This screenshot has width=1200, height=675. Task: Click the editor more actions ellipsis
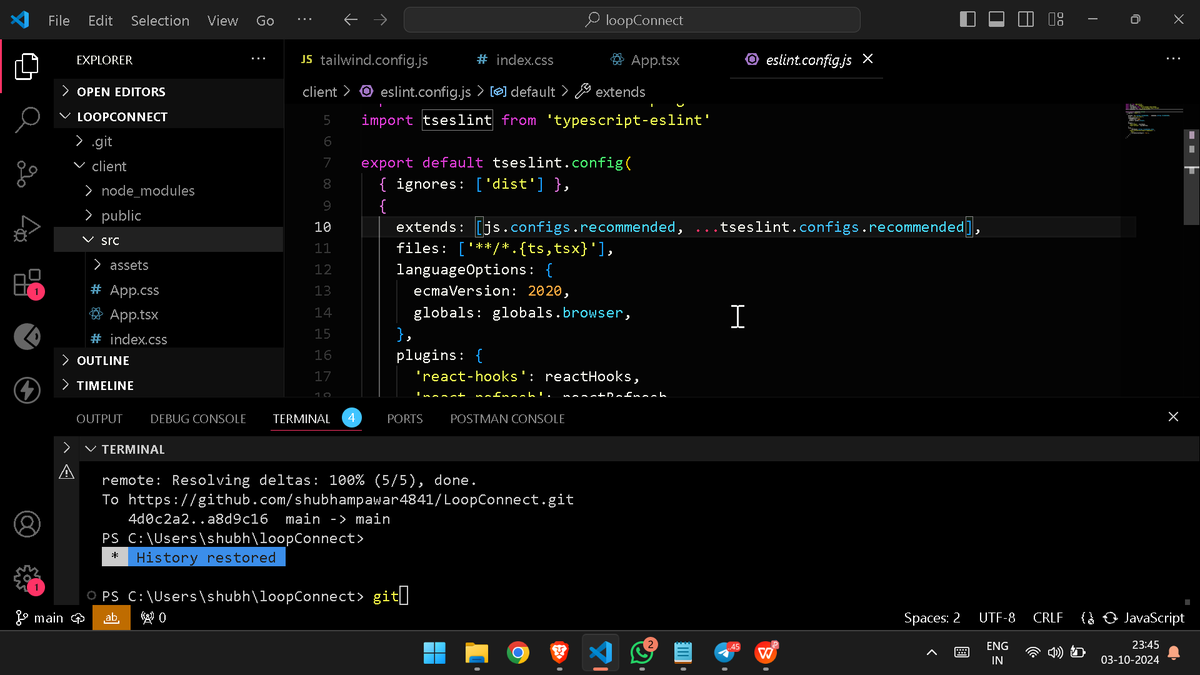coord(1173,60)
